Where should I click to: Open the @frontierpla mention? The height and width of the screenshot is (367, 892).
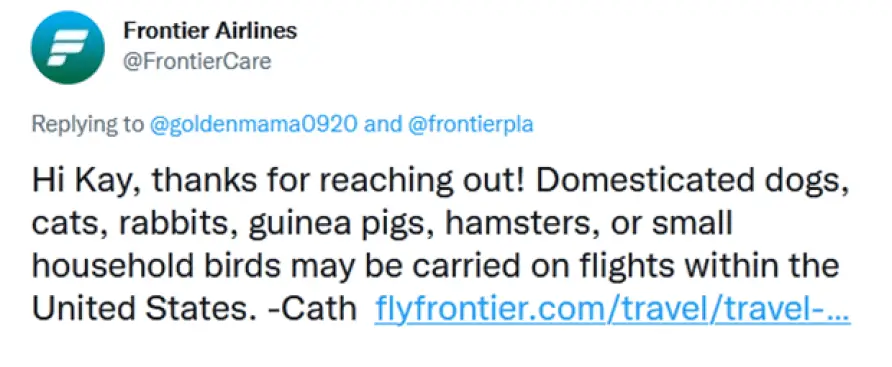pos(470,124)
